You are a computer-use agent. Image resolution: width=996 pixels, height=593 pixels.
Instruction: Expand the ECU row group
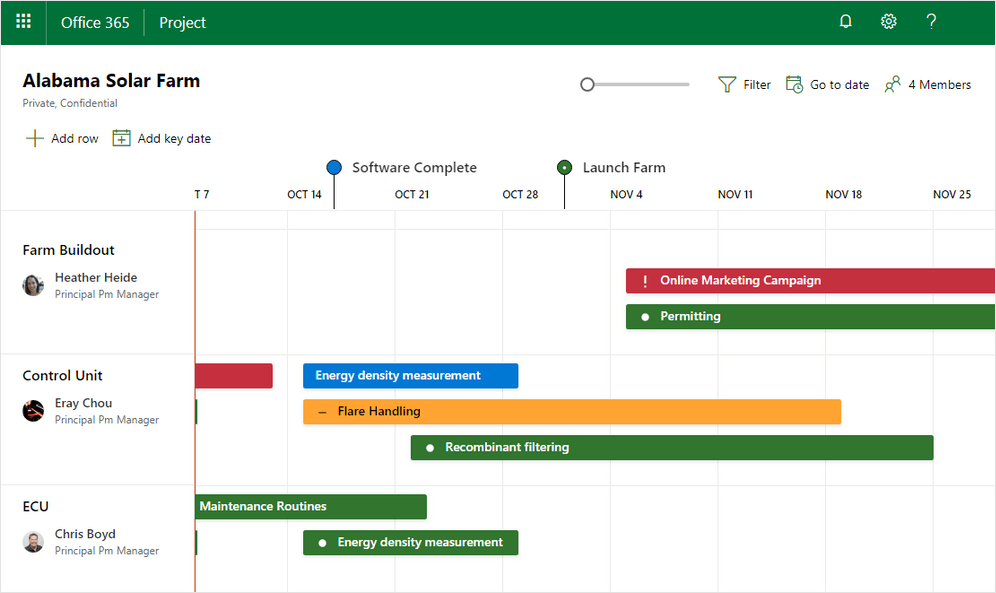pyautogui.click(x=35, y=506)
